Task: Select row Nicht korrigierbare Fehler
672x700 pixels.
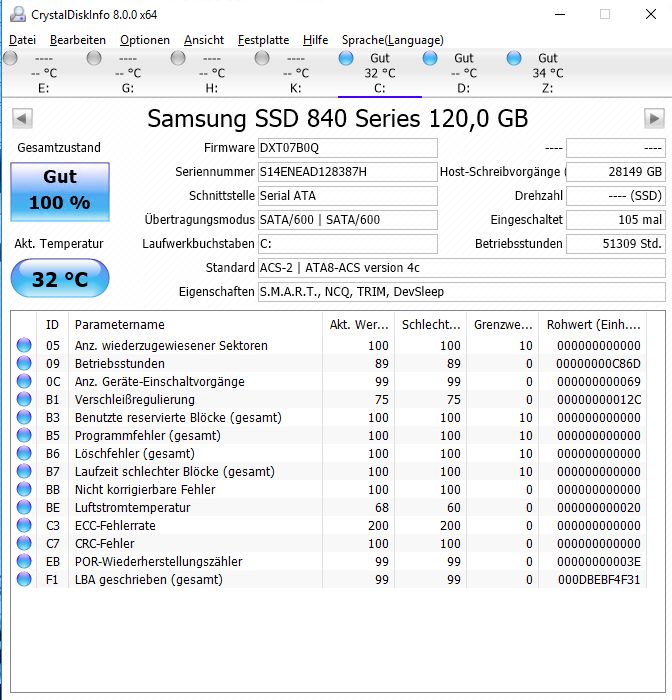Action: (329, 489)
